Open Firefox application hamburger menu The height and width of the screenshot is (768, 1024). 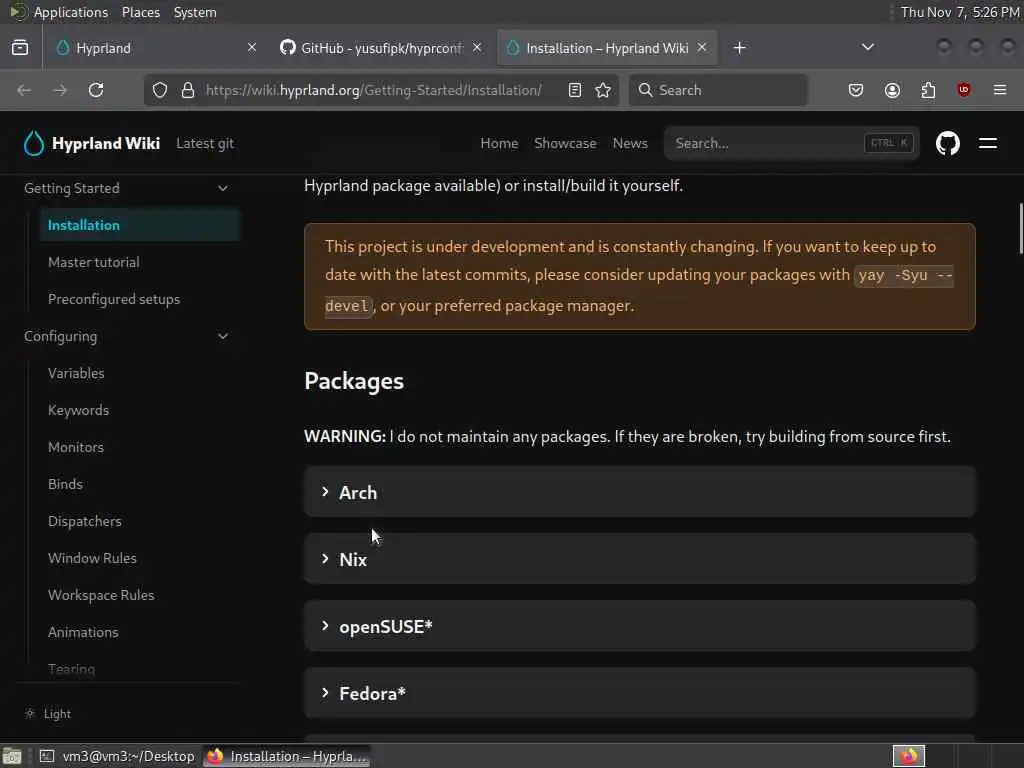pyautogui.click(x=1000, y=90)
